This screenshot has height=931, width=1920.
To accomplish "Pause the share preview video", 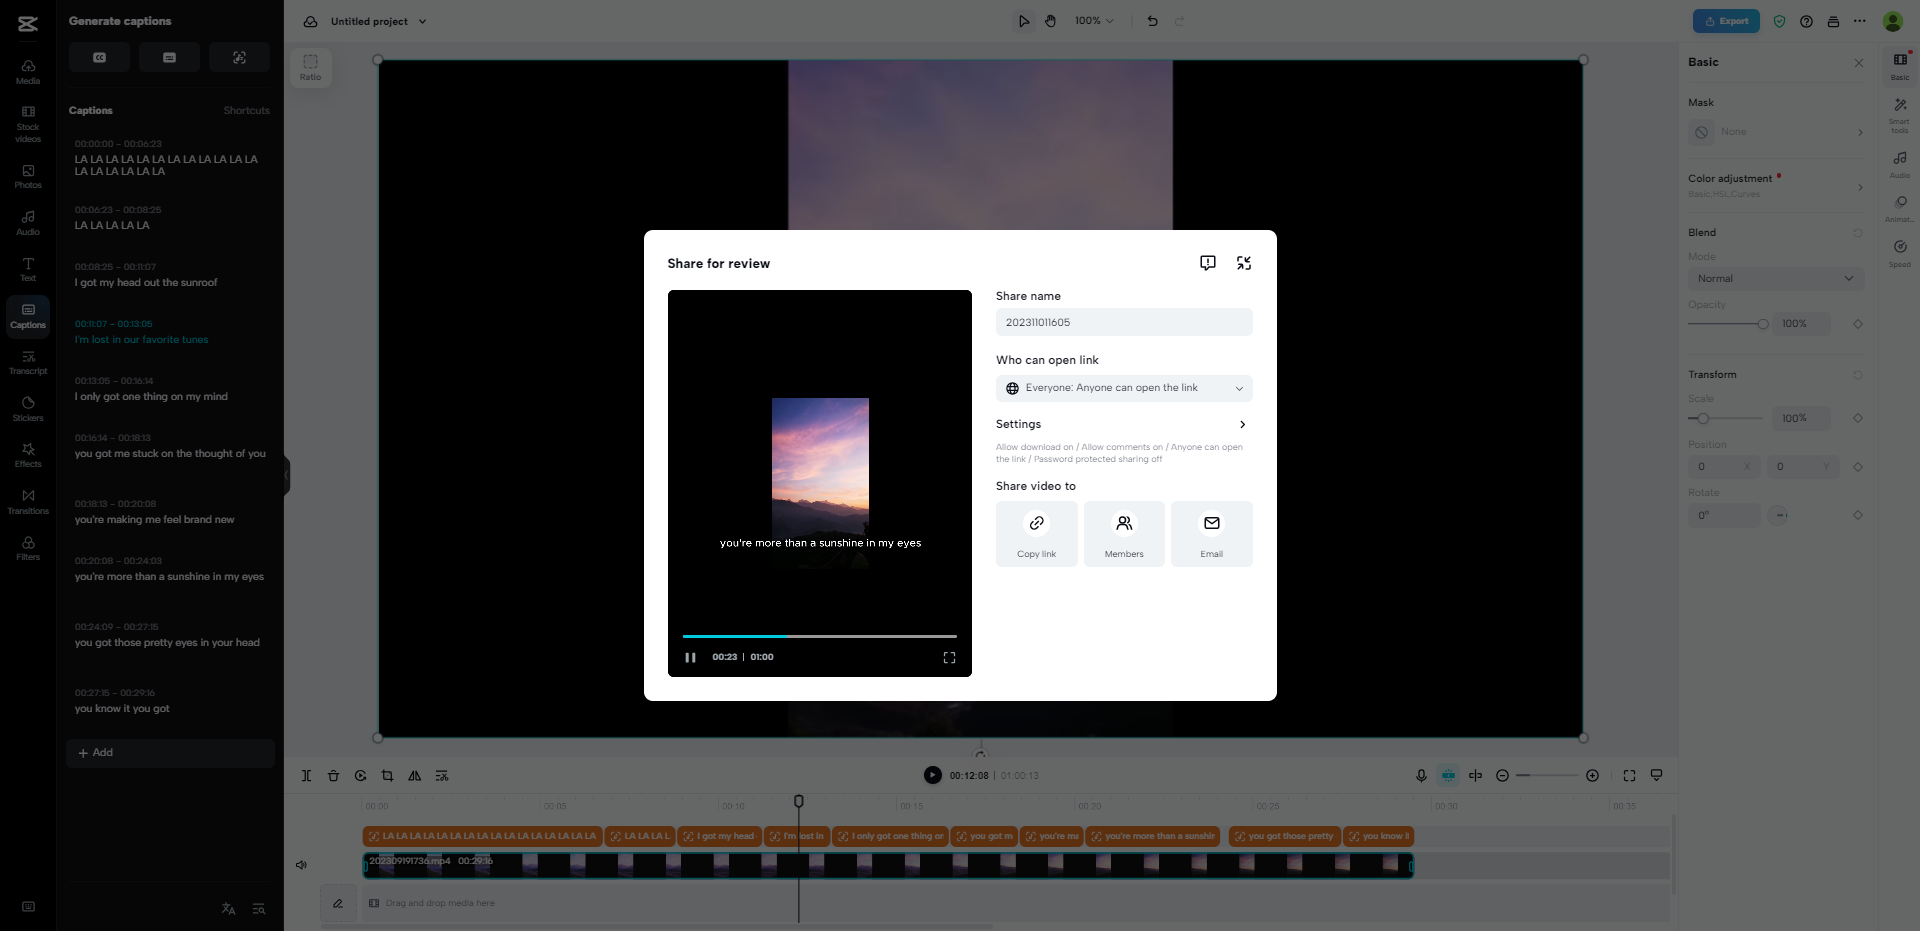I will (x=690, y=657).
